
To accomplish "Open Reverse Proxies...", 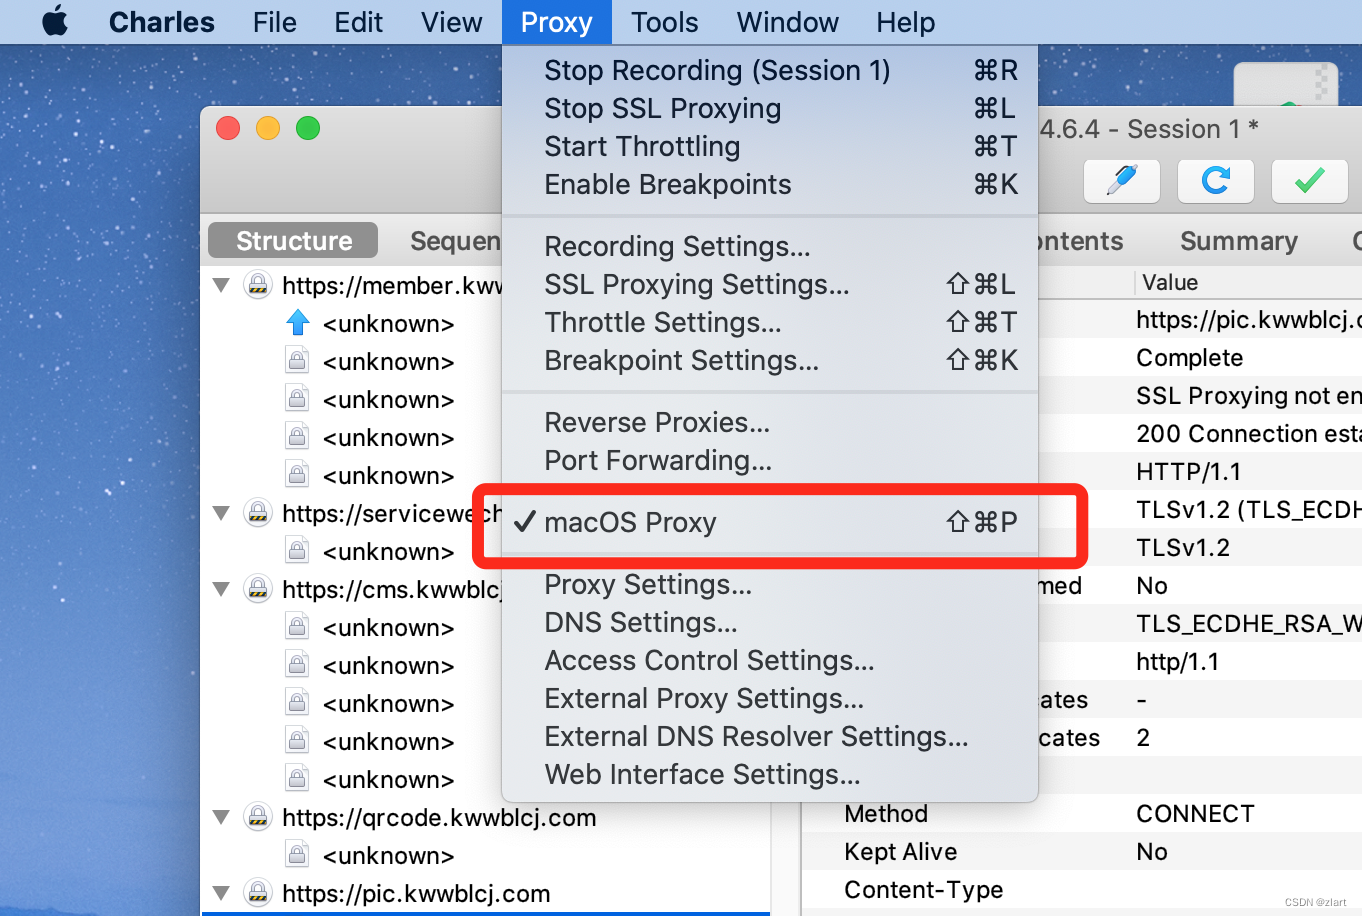I will coord(770,422).
